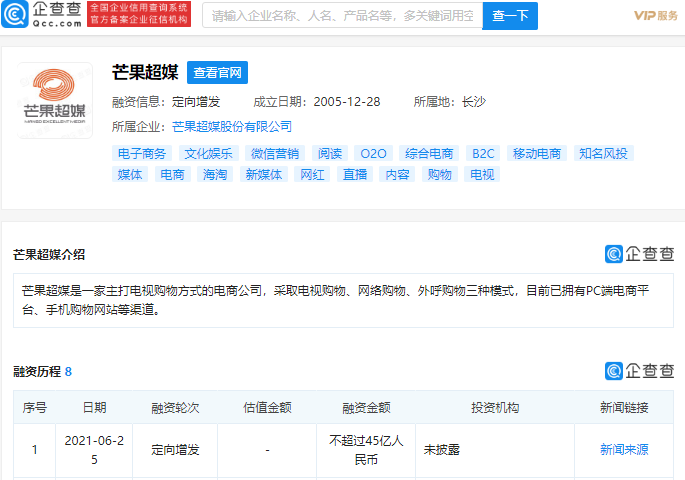This screenshot has height=480, width=685.
Task: Open the 芒果超媒 company logo thumbnail
Action: pos(55,100)
